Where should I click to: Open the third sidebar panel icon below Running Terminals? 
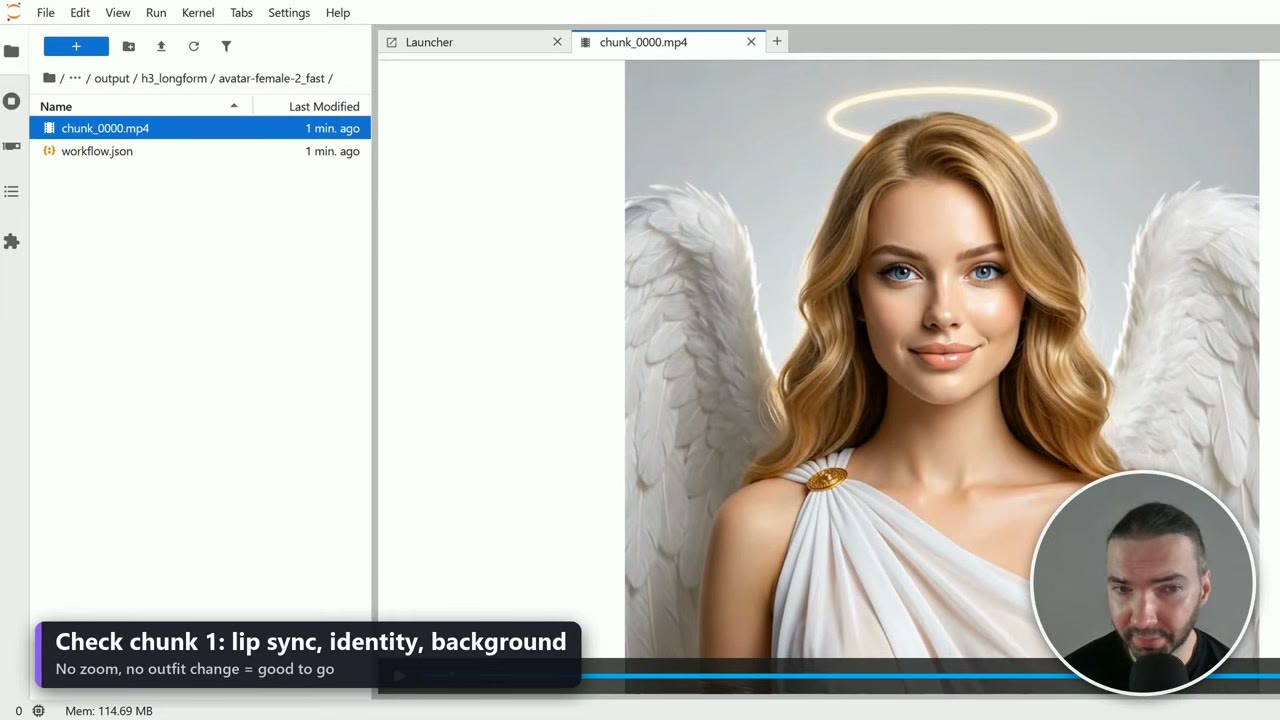click(12, 146)
